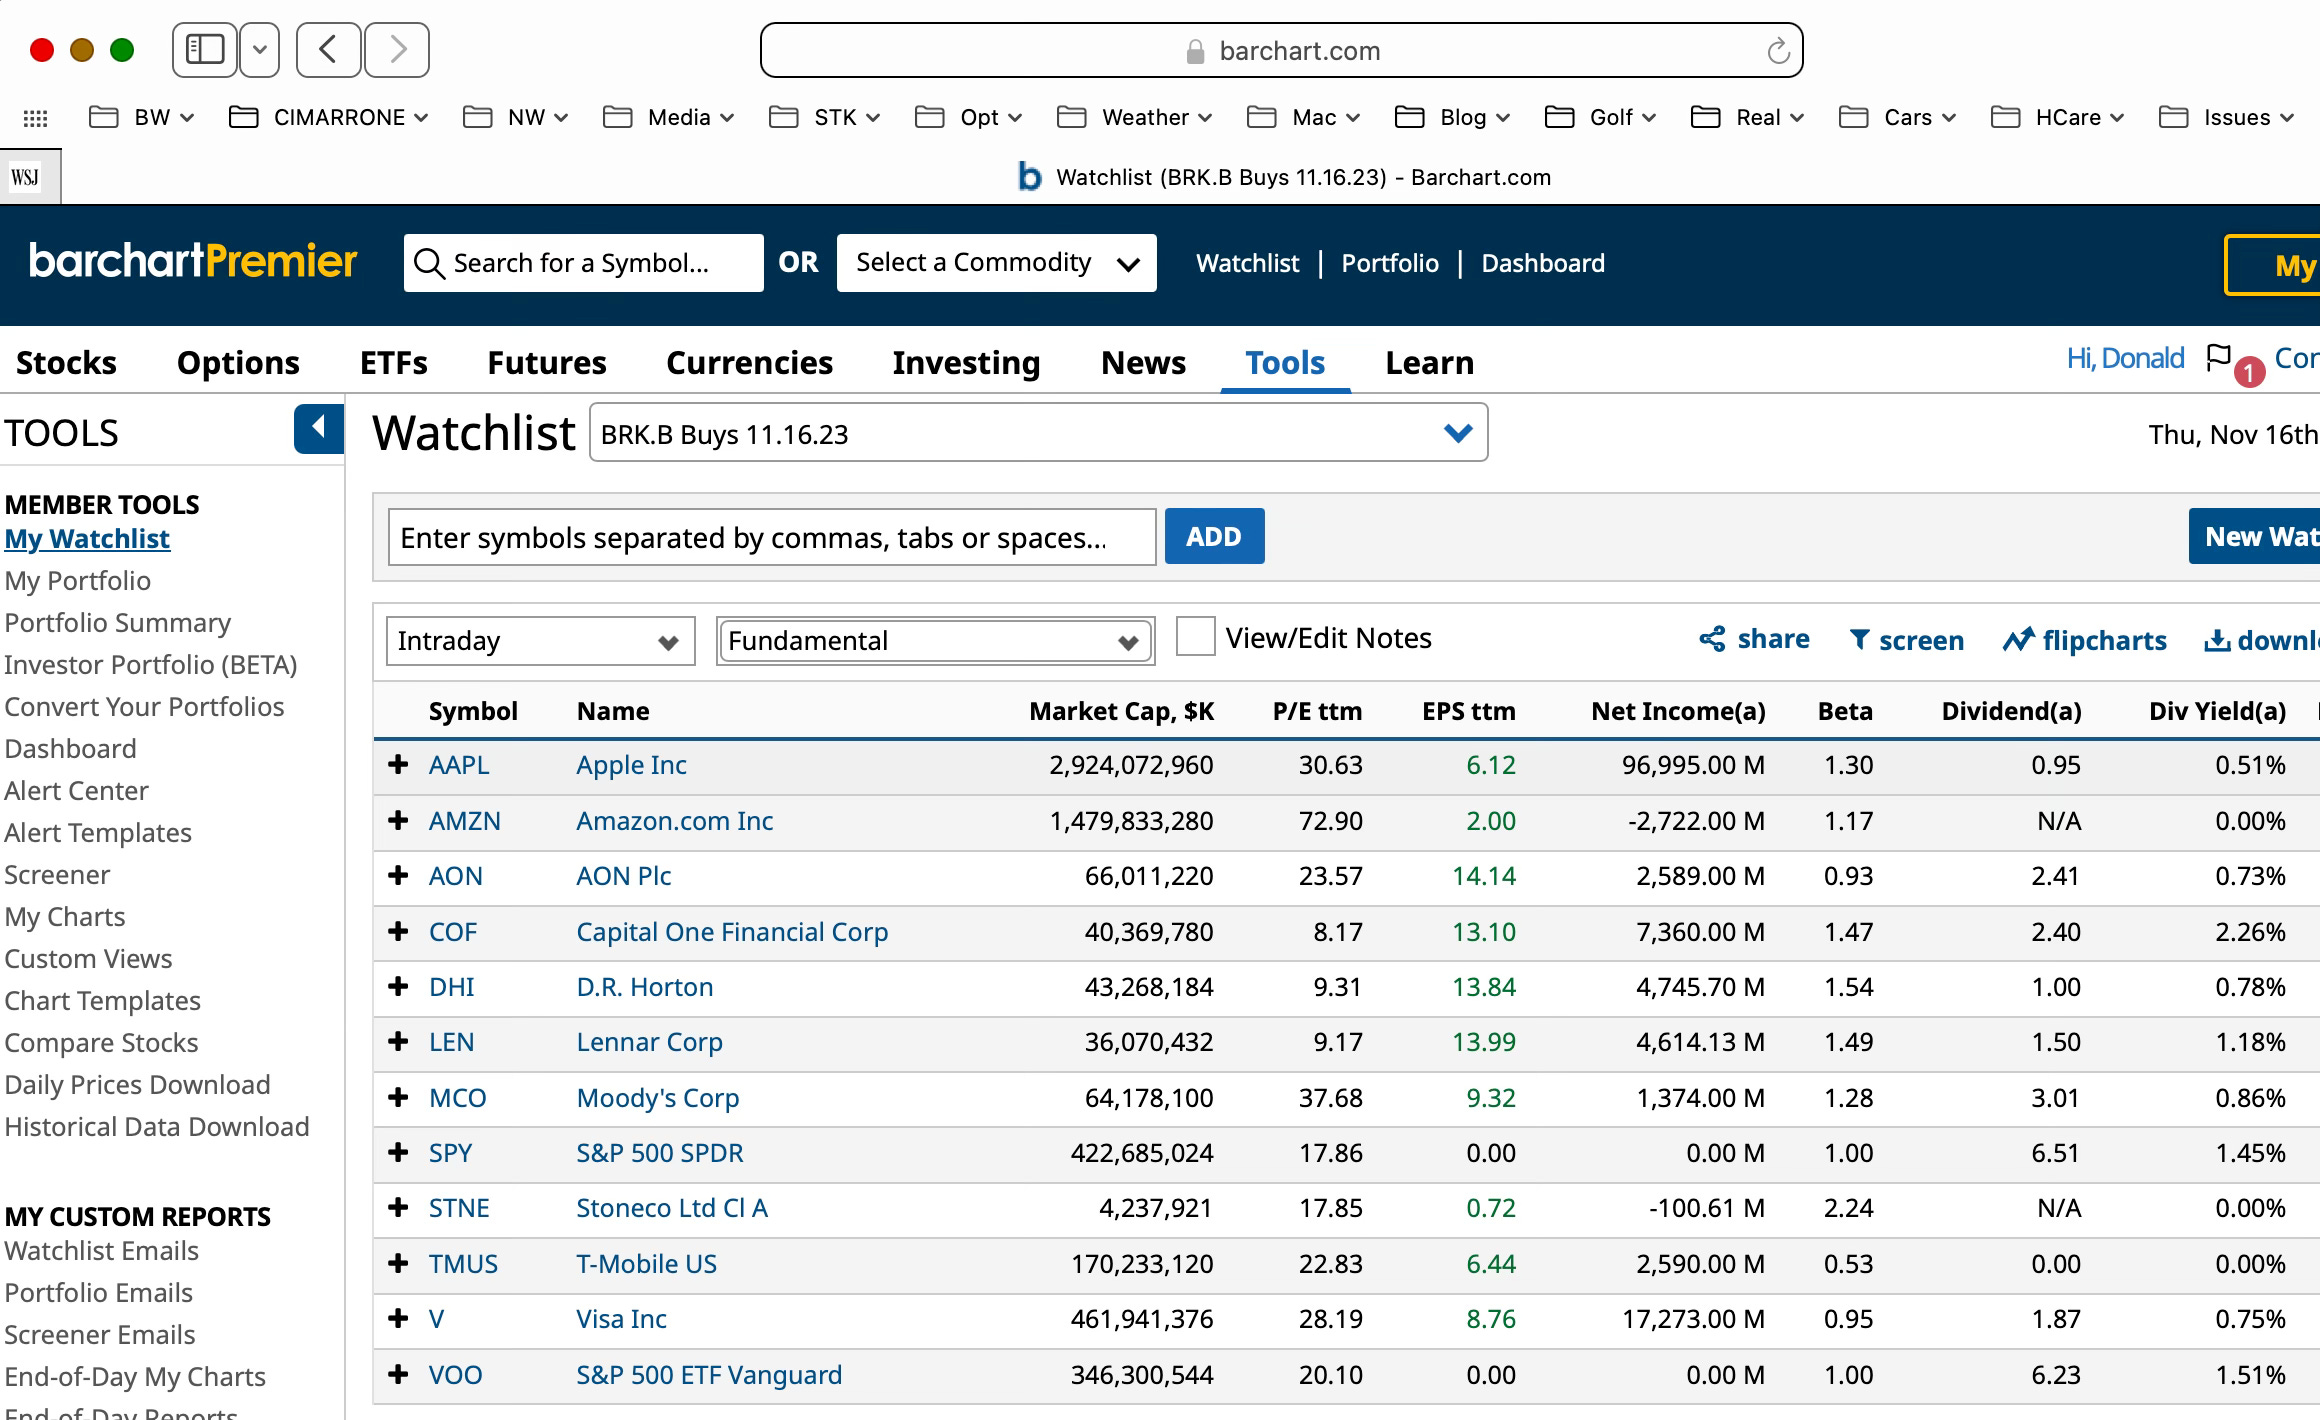
Task: Expand the SPY row plus icon
Action: pos(398,1153)
